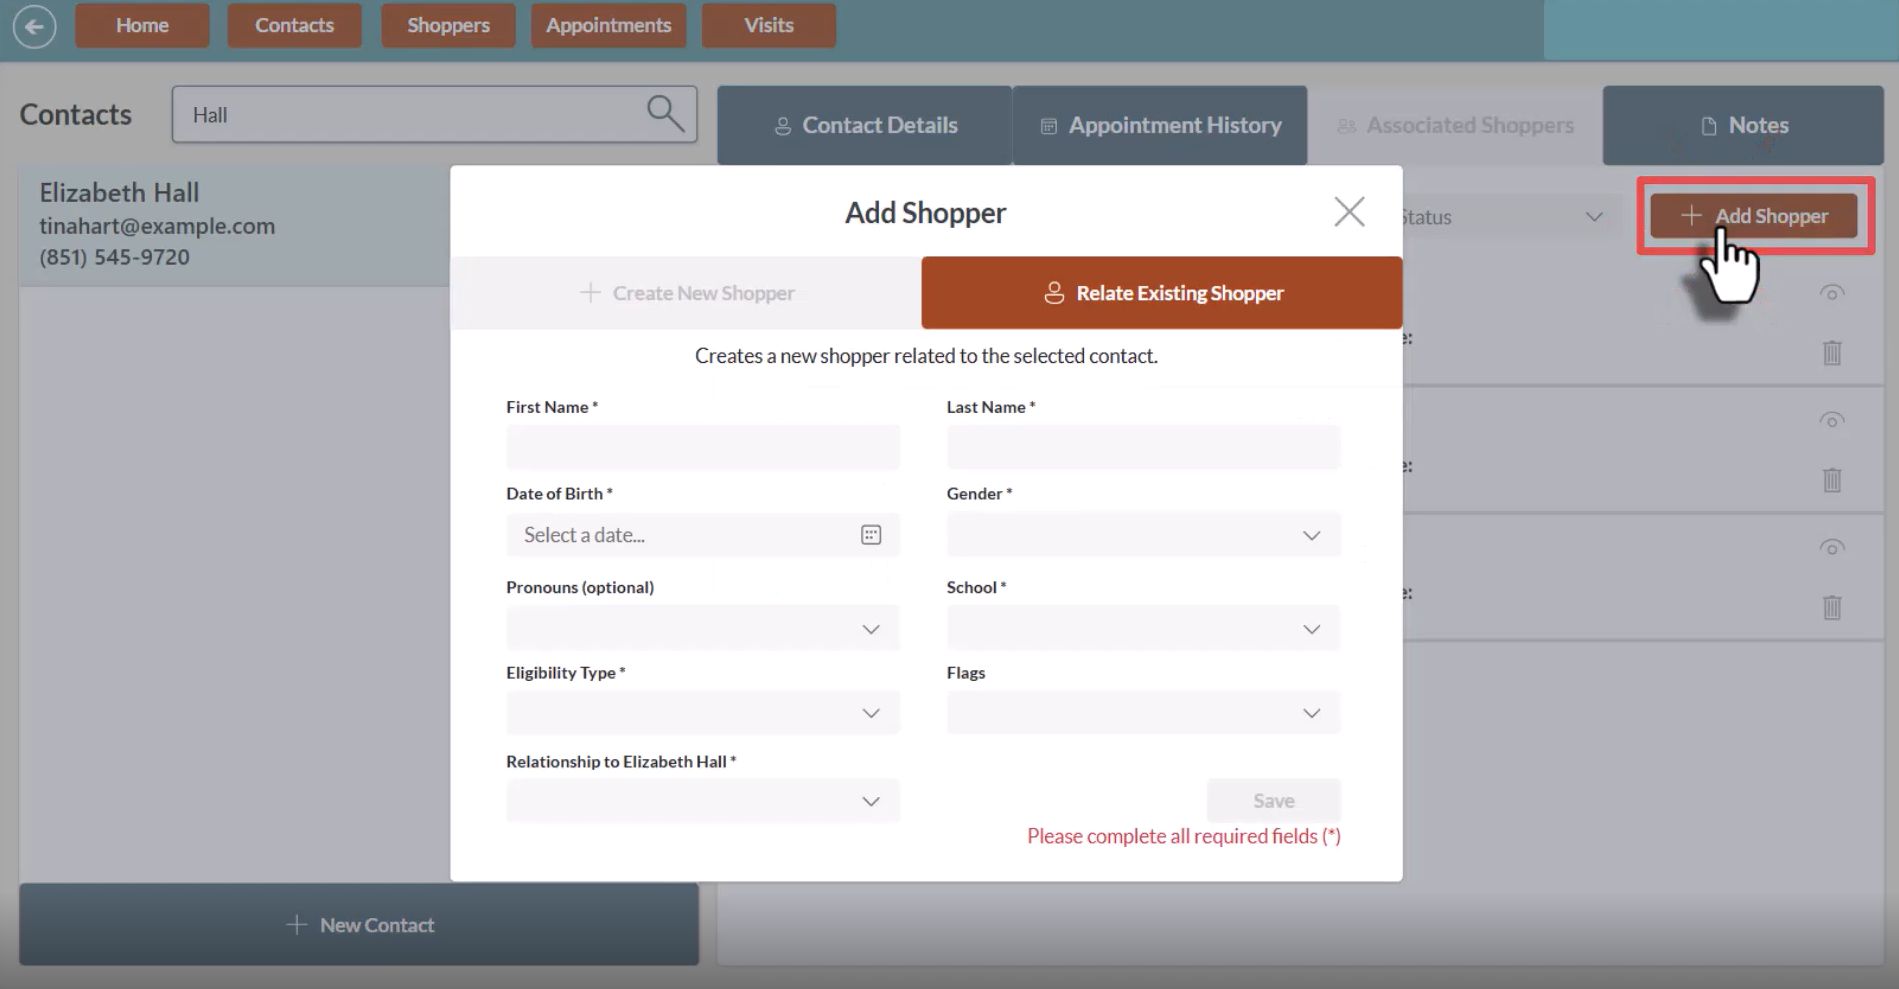Click the second shopper's trash icon

click(1832, 480)
